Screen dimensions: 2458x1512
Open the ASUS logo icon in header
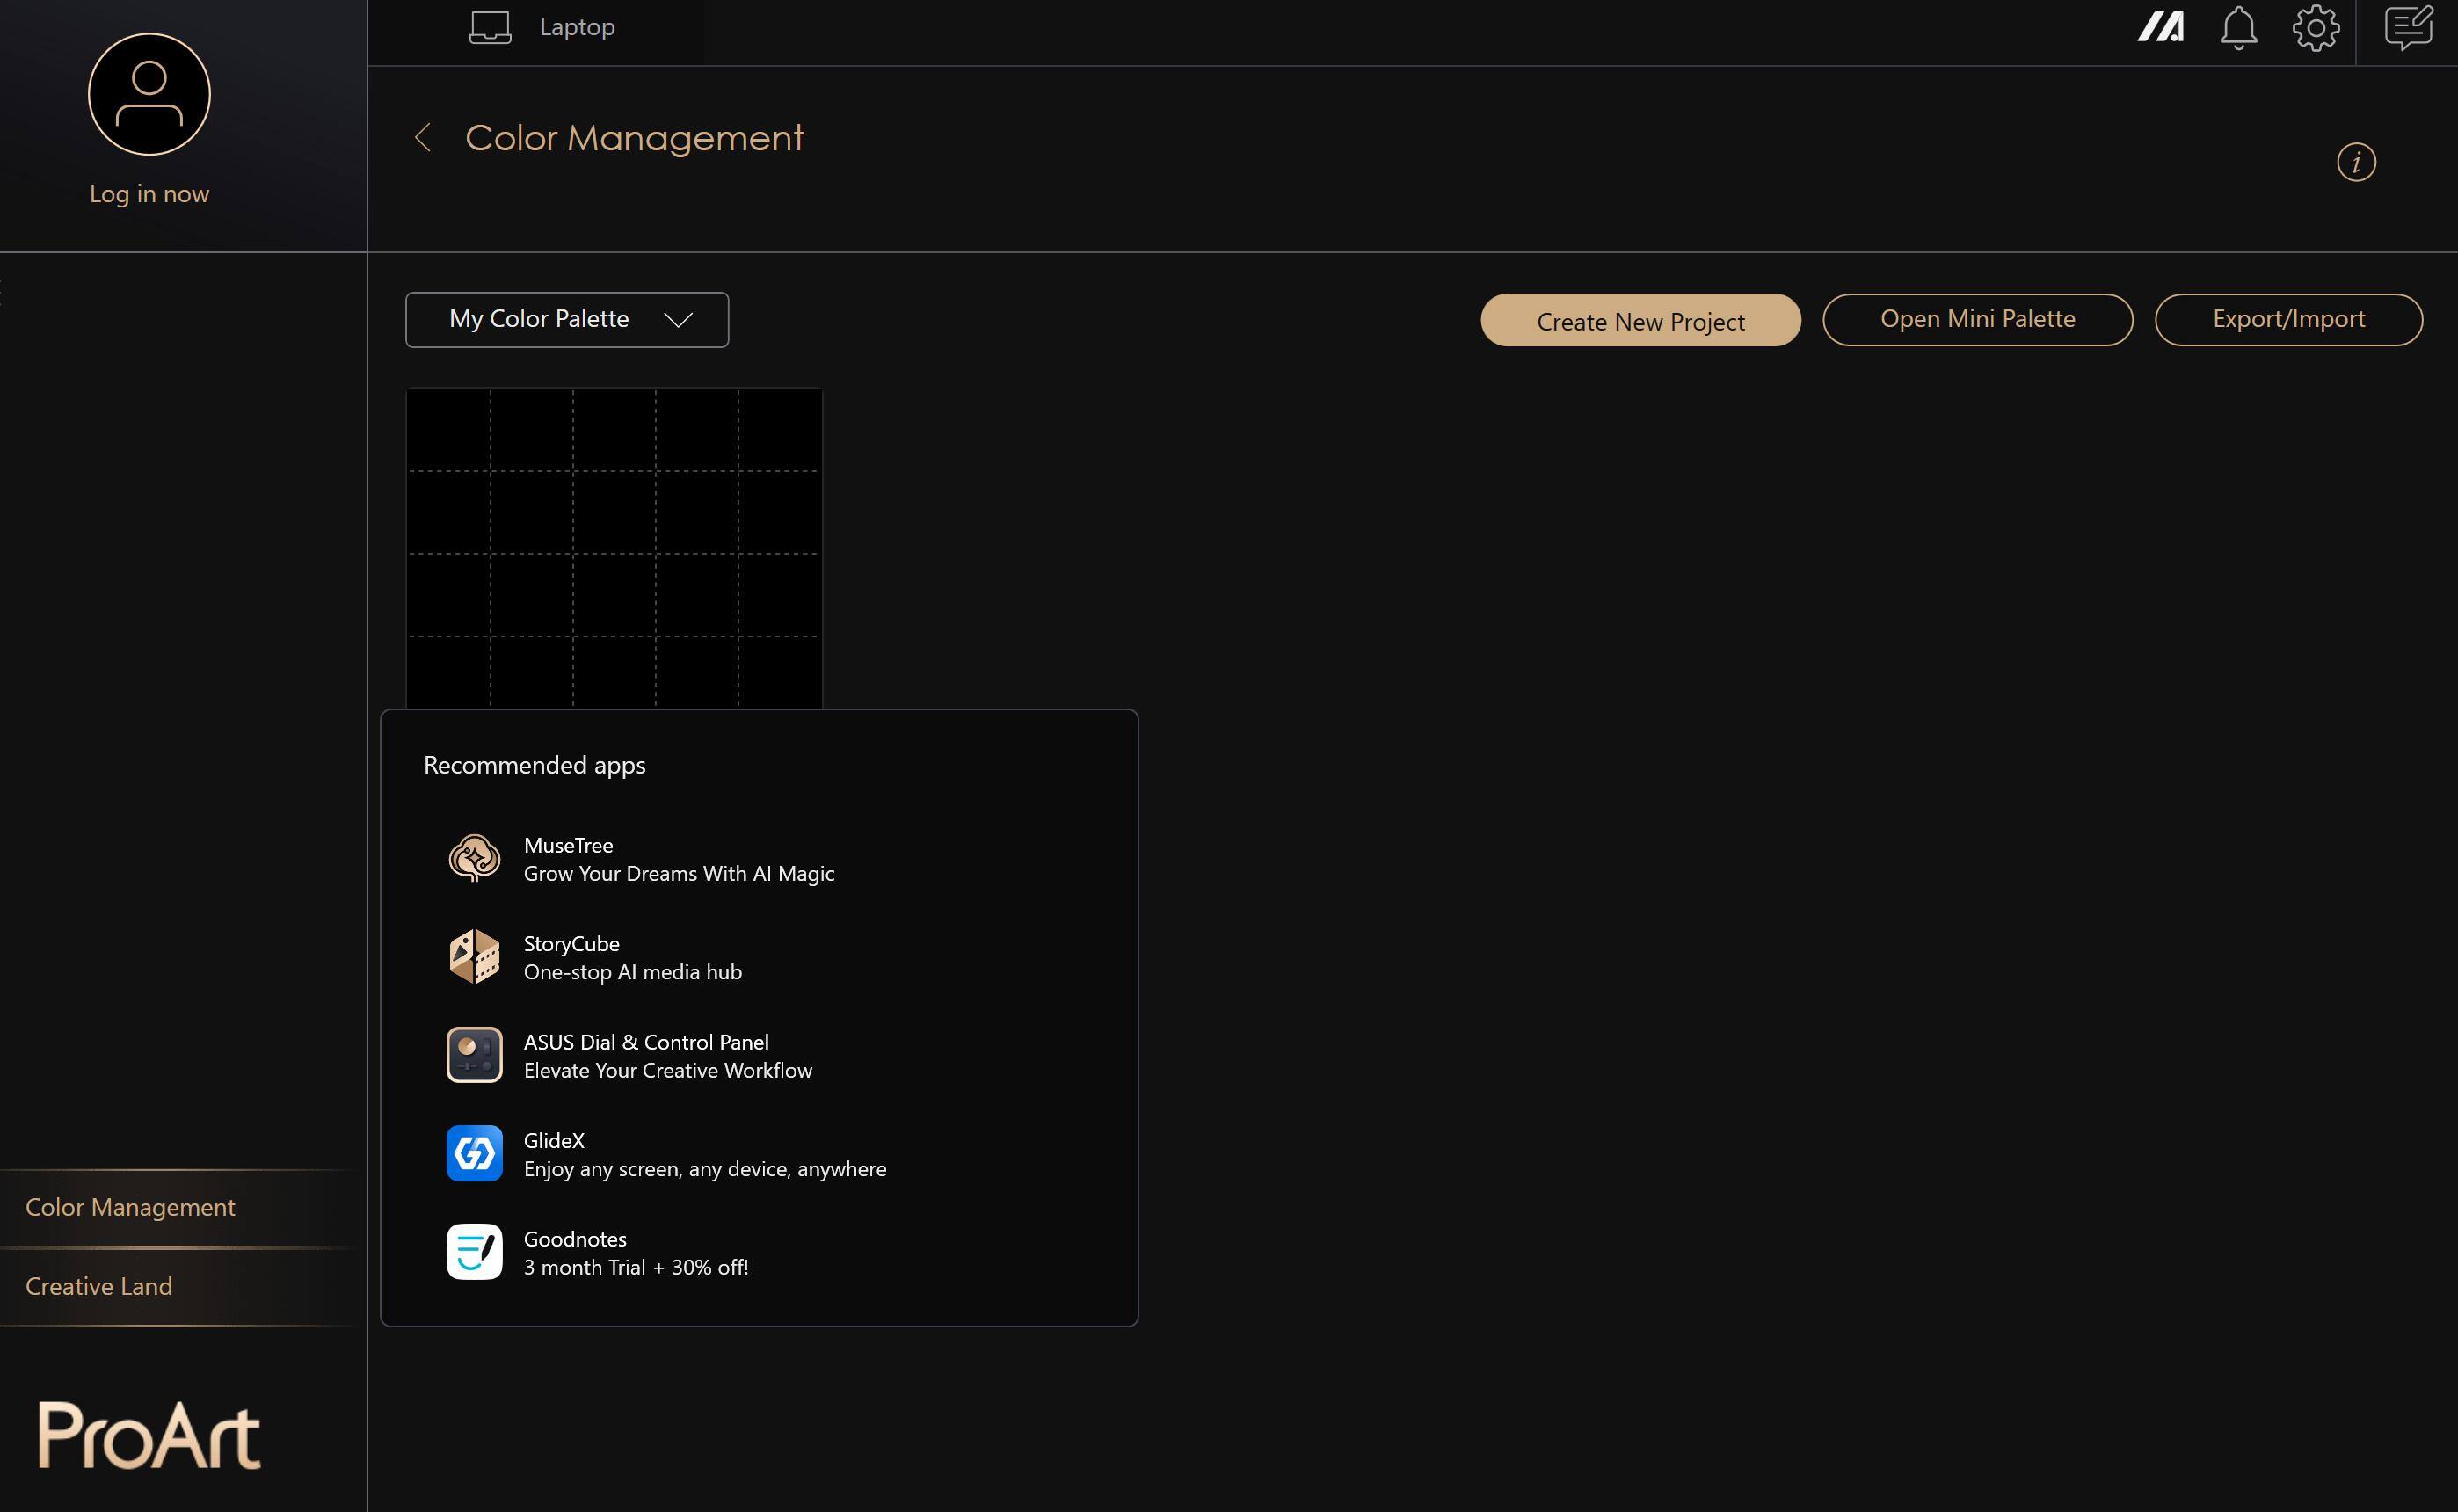[2160, 27]
